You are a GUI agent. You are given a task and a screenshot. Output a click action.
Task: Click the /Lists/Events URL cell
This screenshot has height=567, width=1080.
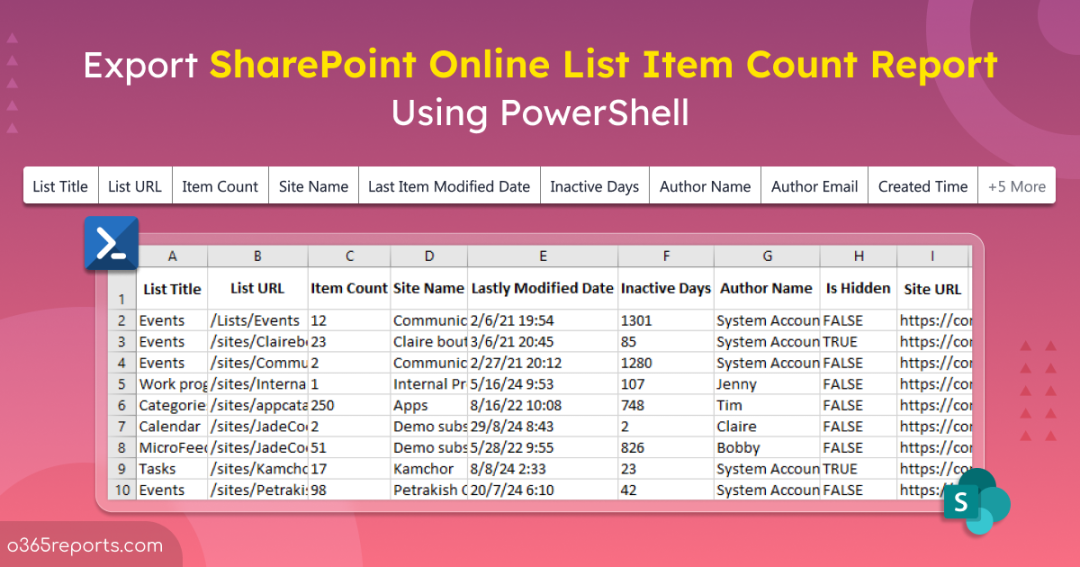[256, 321]
